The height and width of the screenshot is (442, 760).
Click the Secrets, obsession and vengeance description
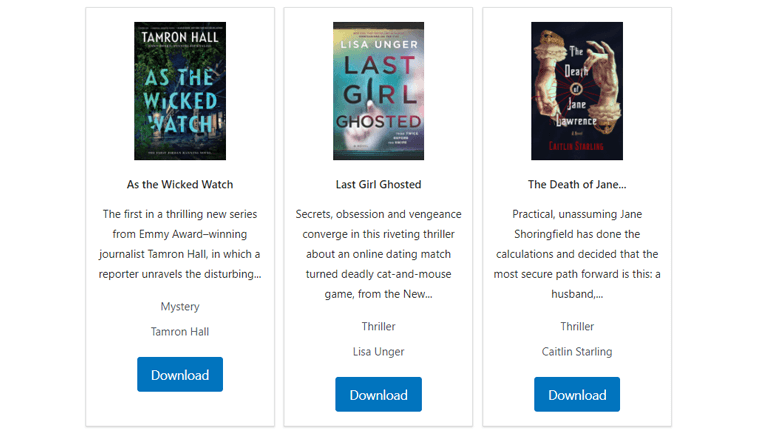[379, 254]
